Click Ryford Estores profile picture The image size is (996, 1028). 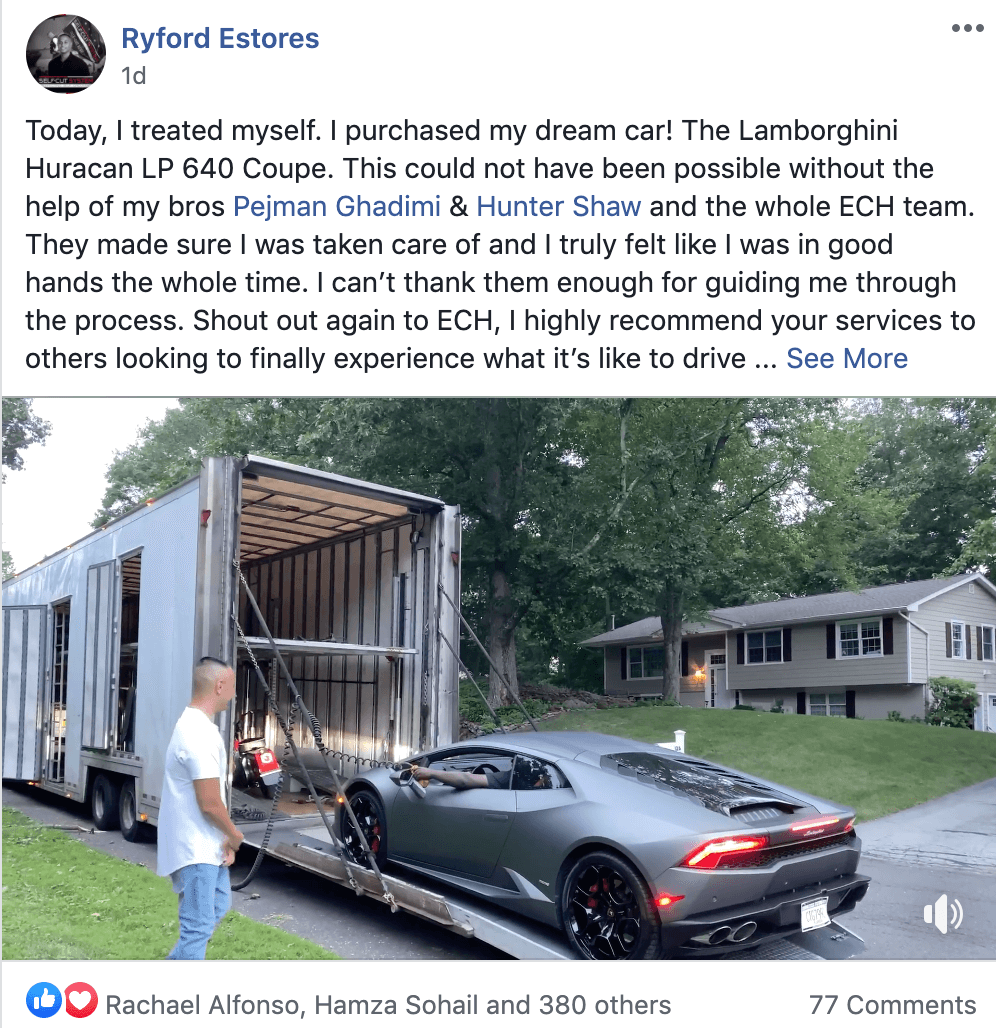pyautogui.click(x=66, y=54)
